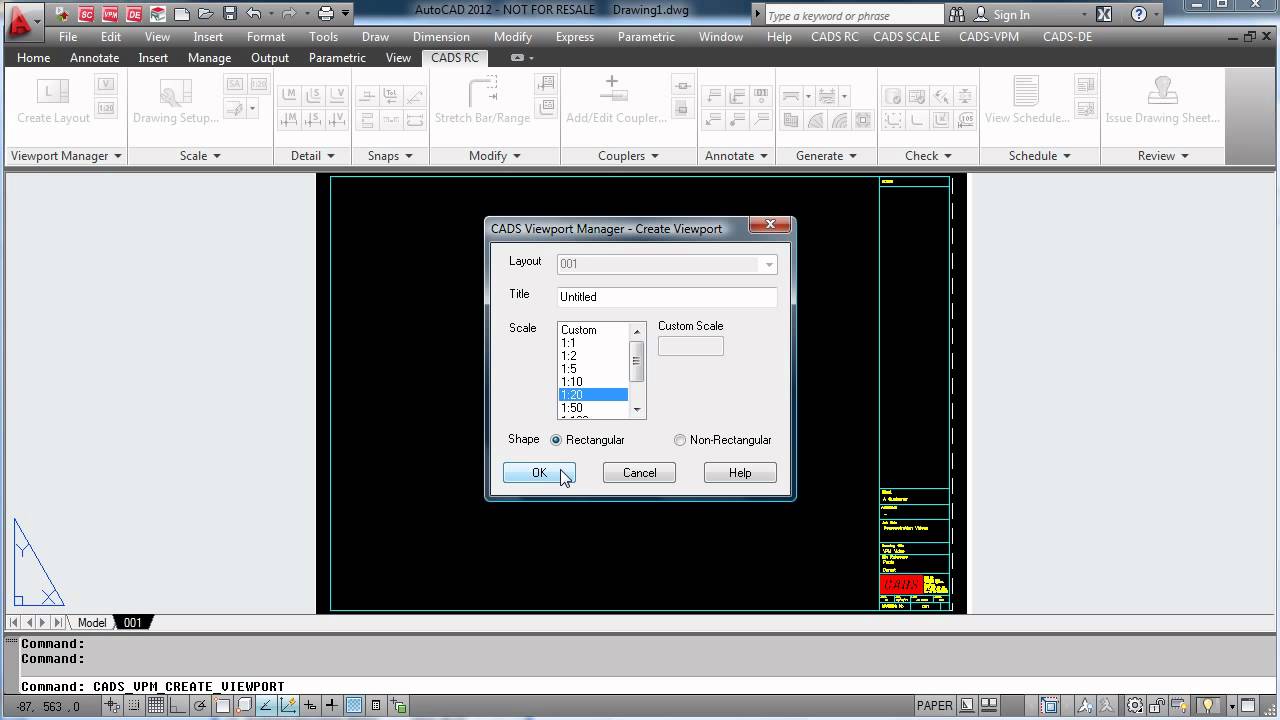
Task: Select the Rectangular shape radio button
Action: (x=557, y=440)
